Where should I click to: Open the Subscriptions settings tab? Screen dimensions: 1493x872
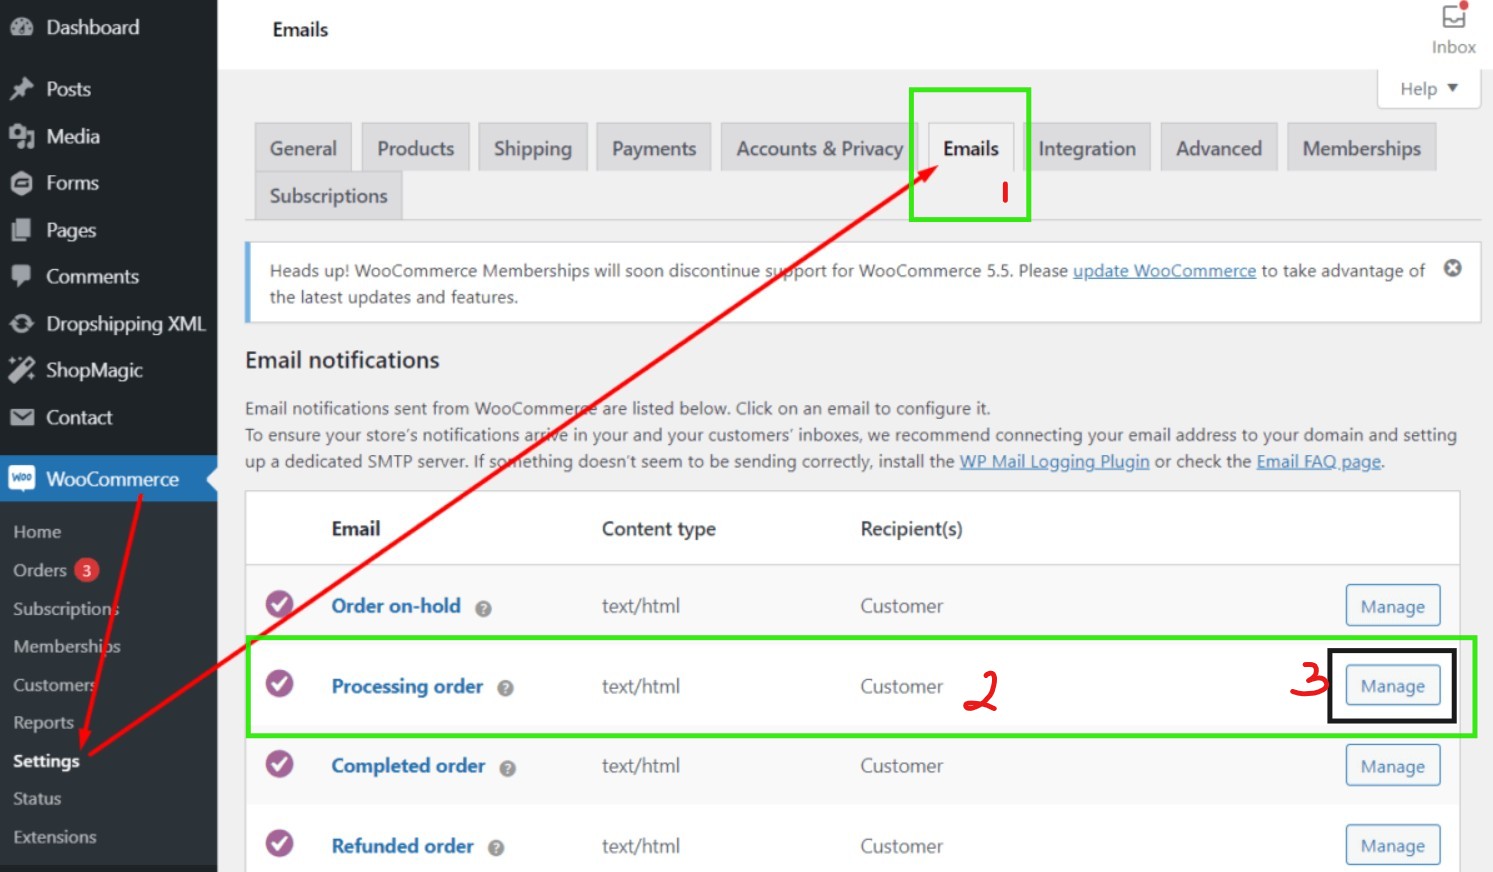point(328,195)
